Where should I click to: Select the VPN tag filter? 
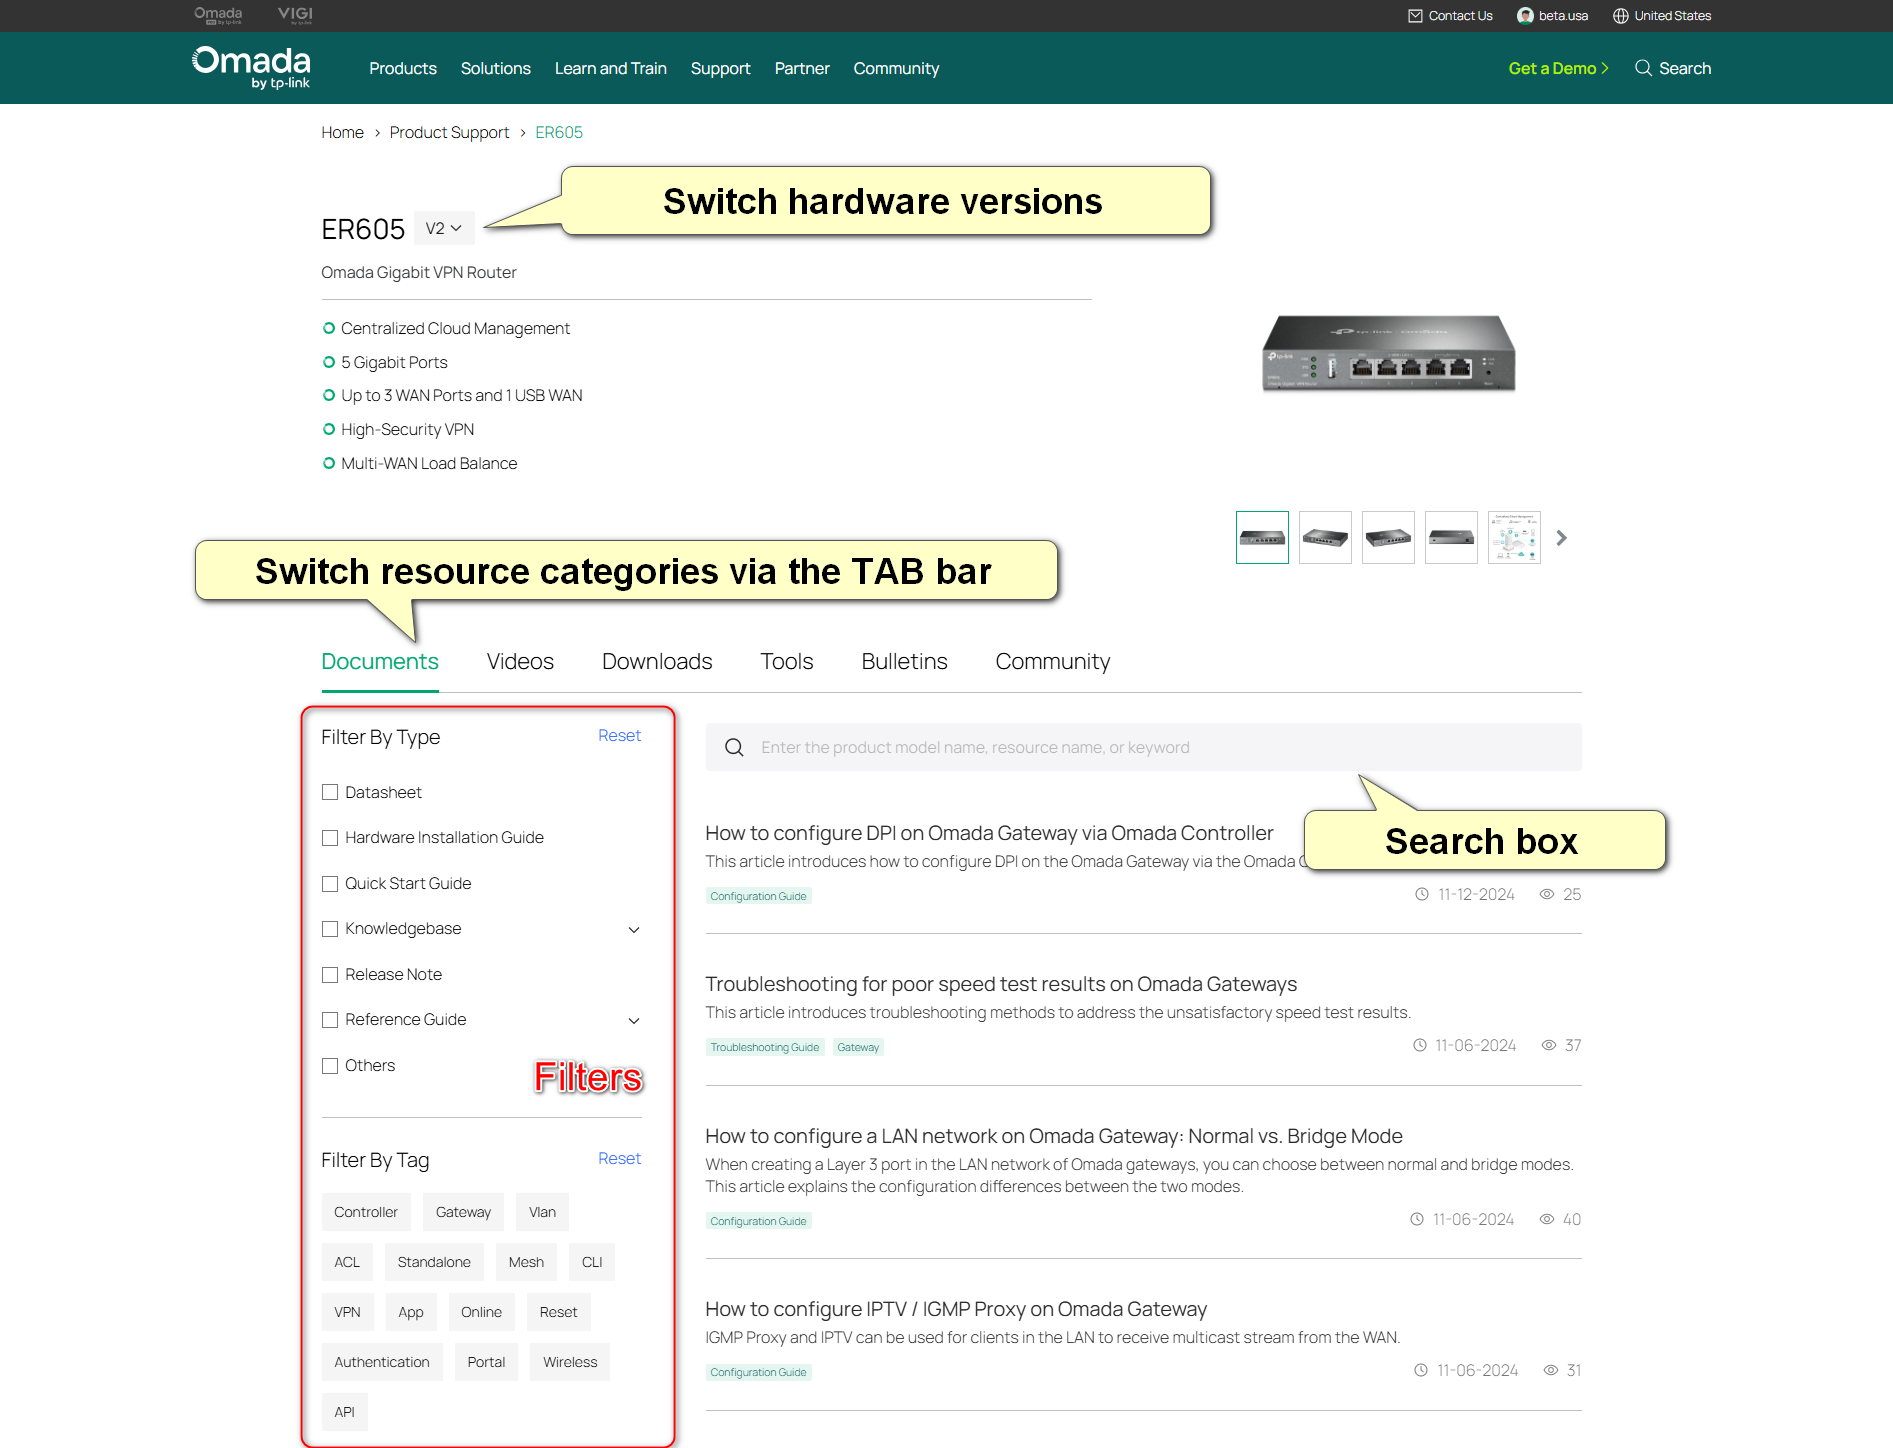click(x=347, y=1312)
